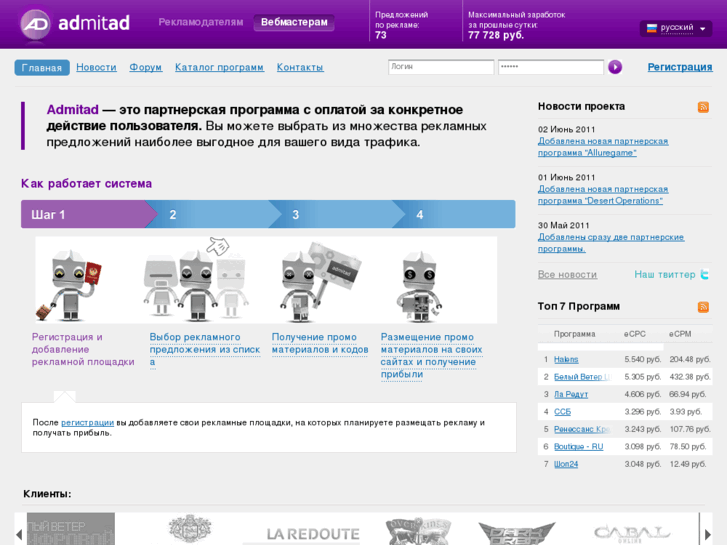Click the La Redoute client logo

(313, 534)
